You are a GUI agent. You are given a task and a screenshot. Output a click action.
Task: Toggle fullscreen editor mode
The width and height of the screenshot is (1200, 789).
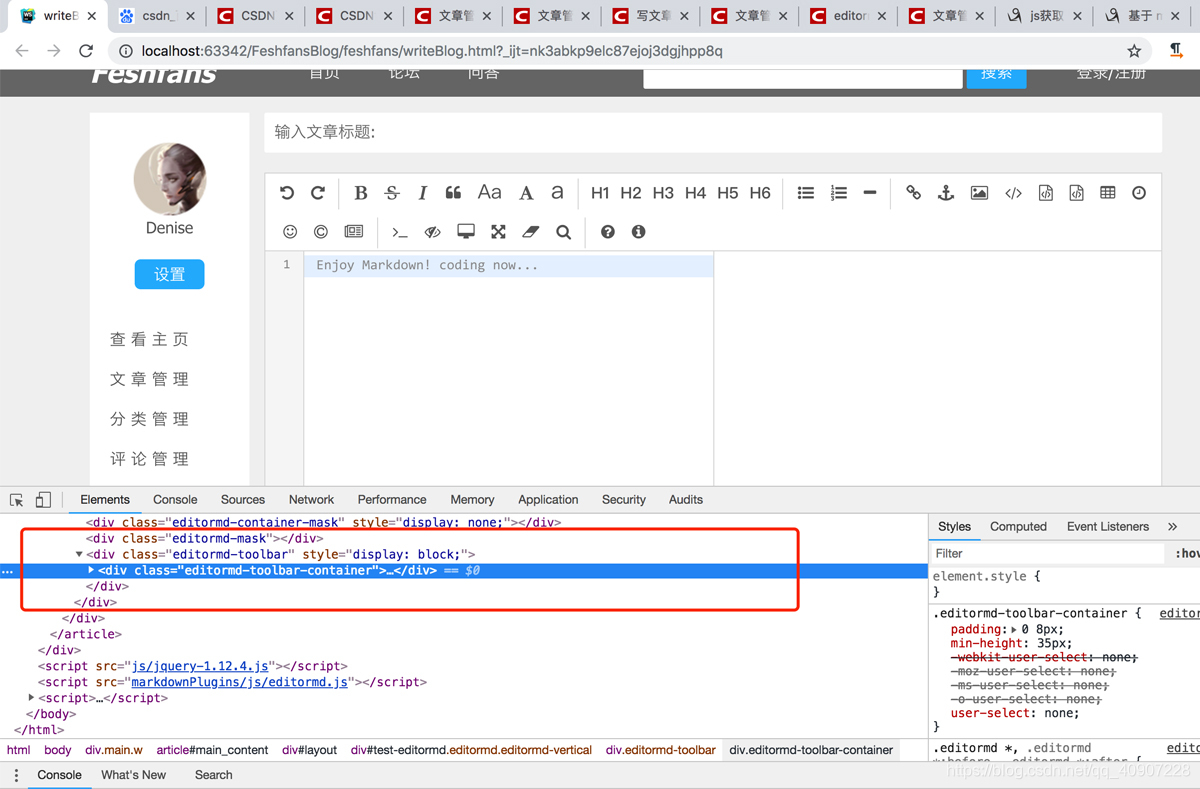click(498, 232)
